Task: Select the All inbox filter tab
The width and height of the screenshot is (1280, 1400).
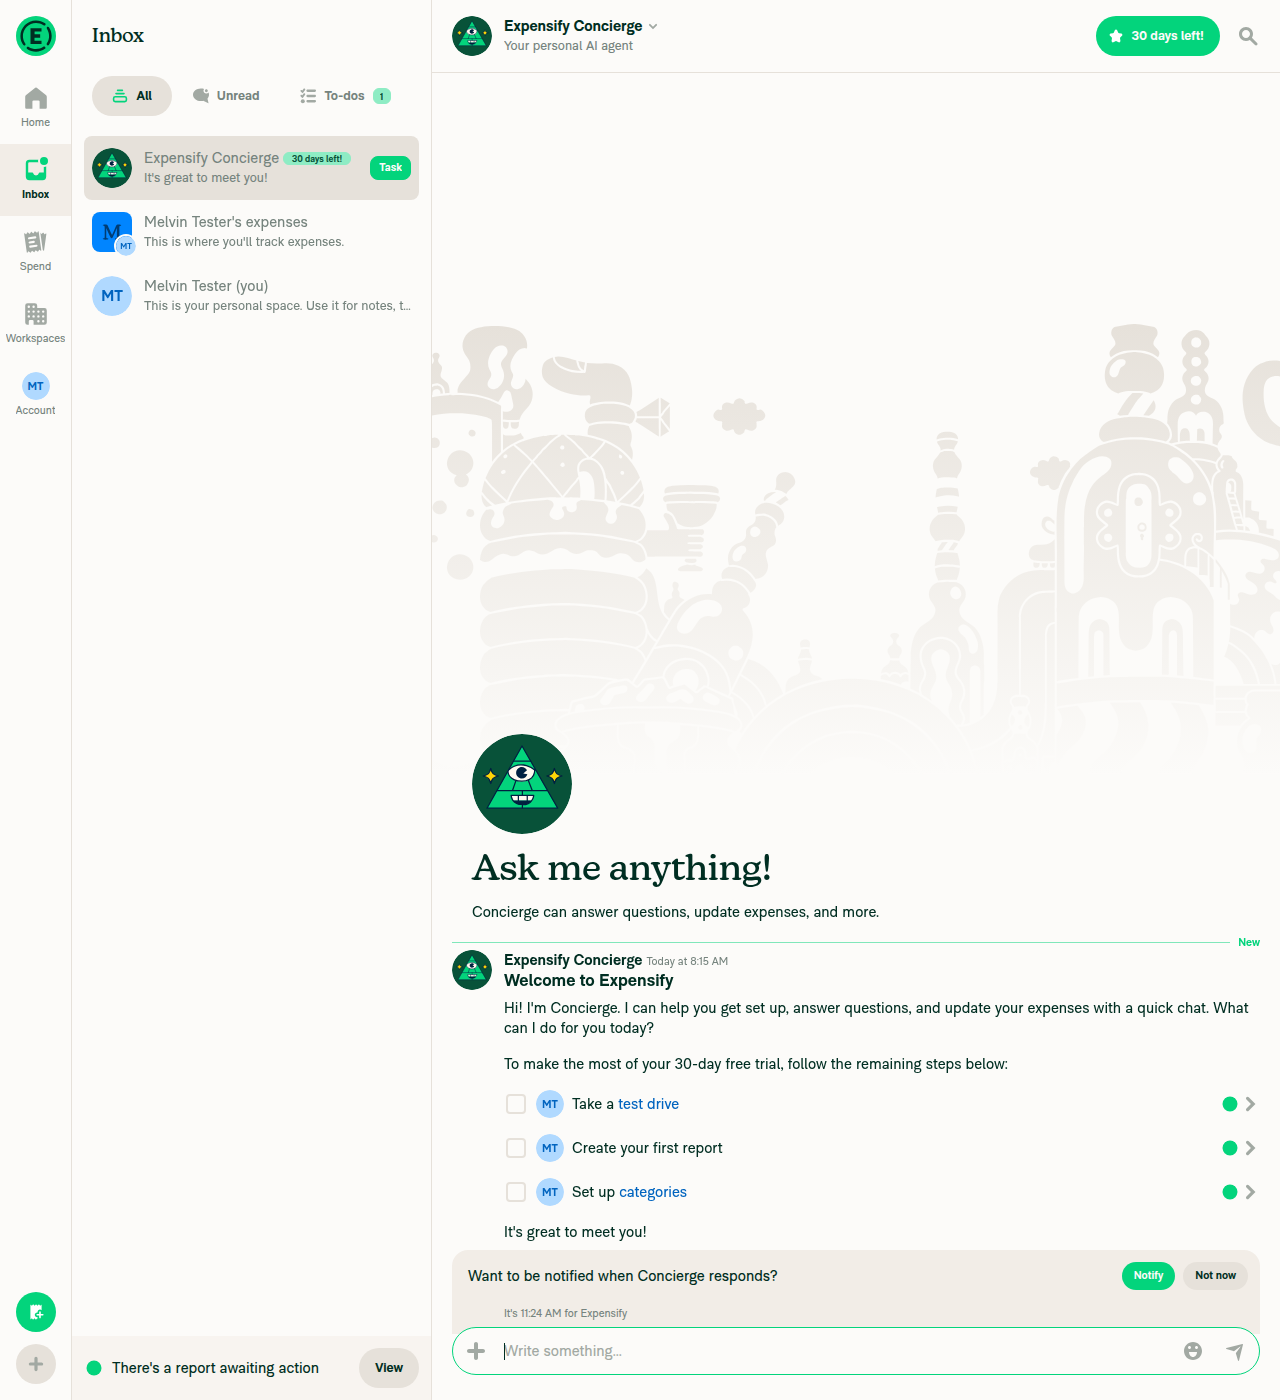Action: (132, 96)
